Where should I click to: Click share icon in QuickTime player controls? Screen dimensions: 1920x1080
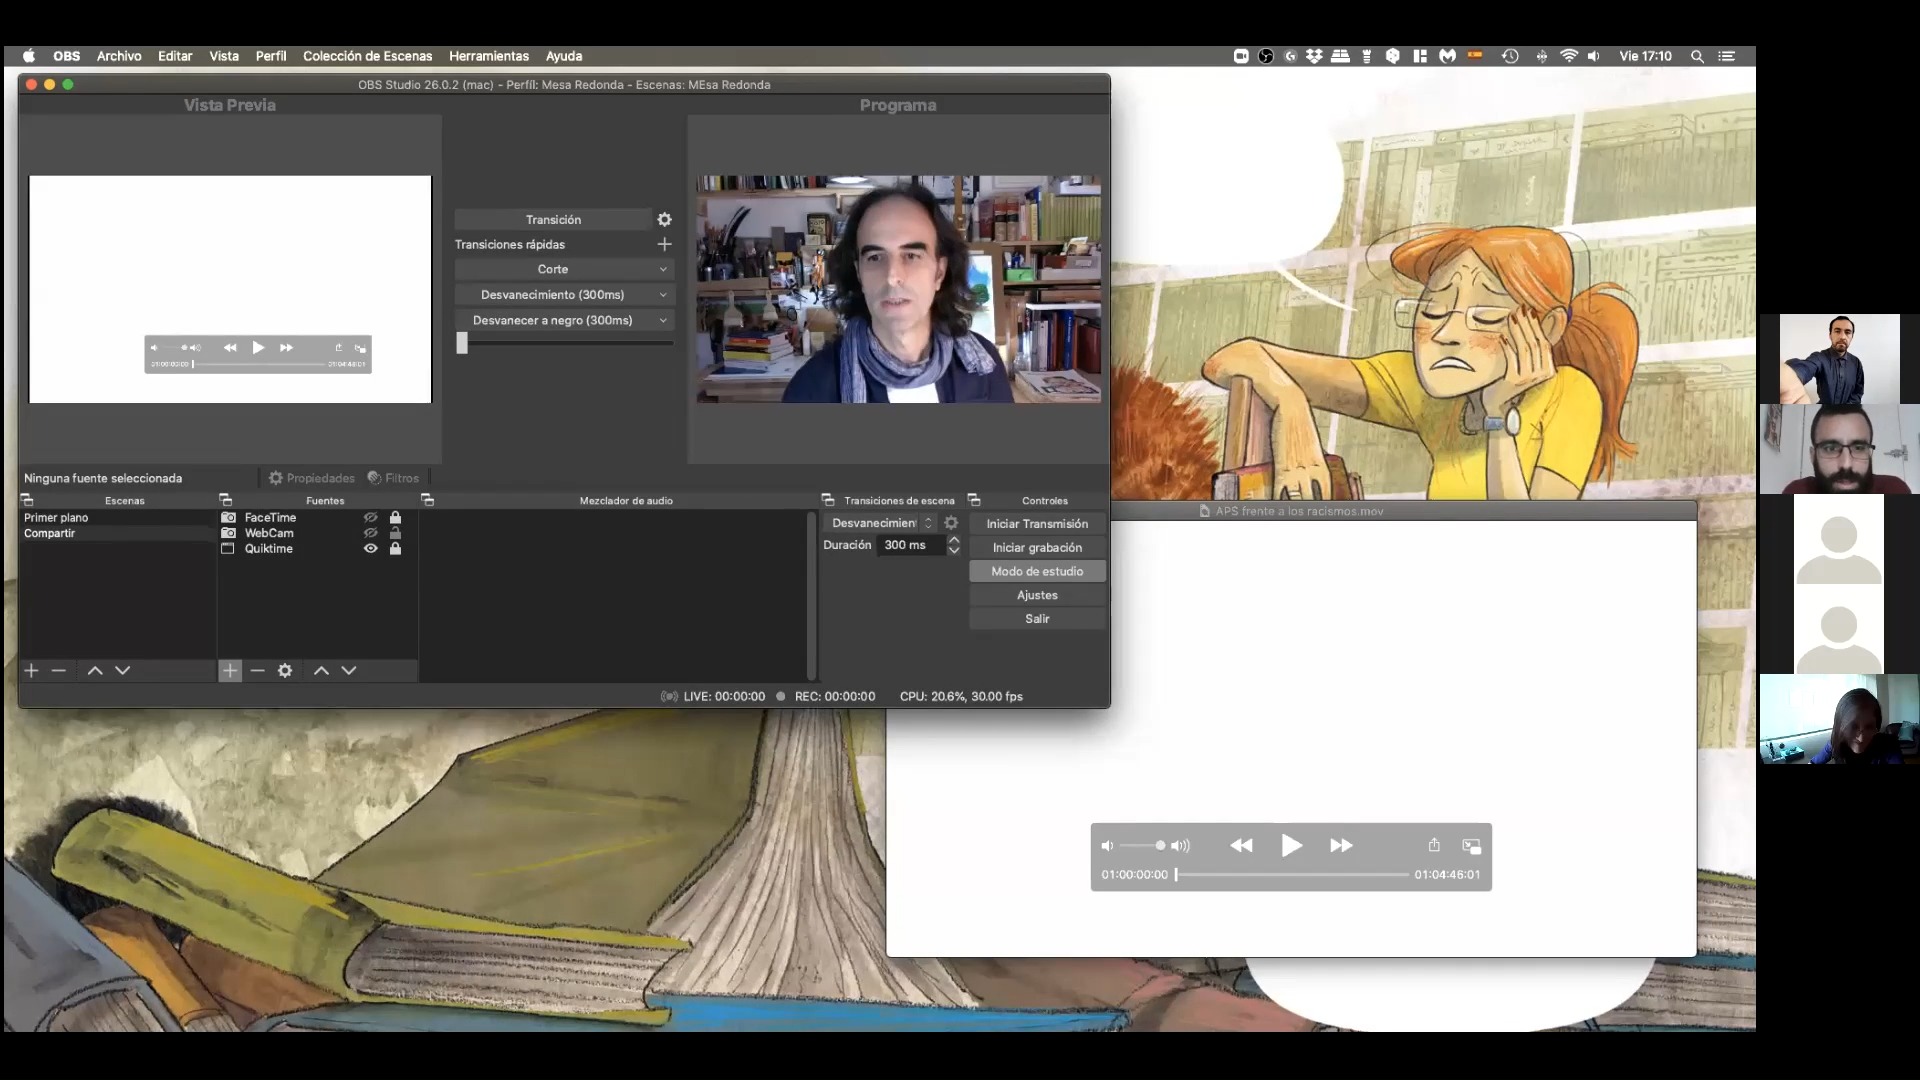[1434, 845]
